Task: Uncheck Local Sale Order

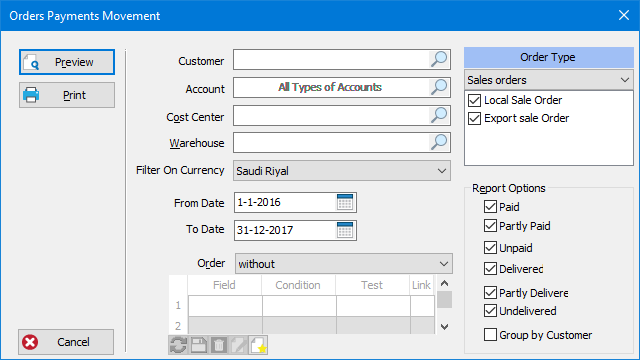Action: (x=474, y=100)
